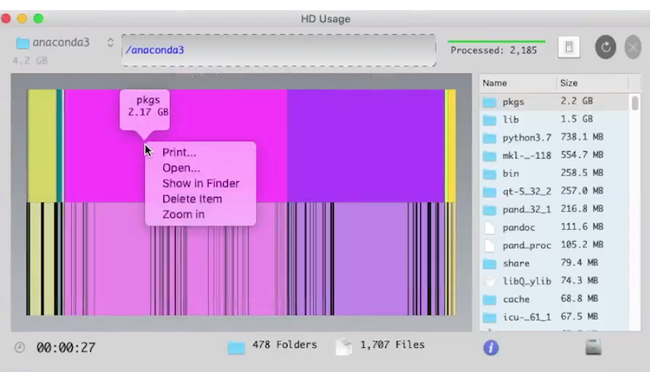Click the refresh scan circular arrow icon
The image size is (650, 382).
click(605, 47)
